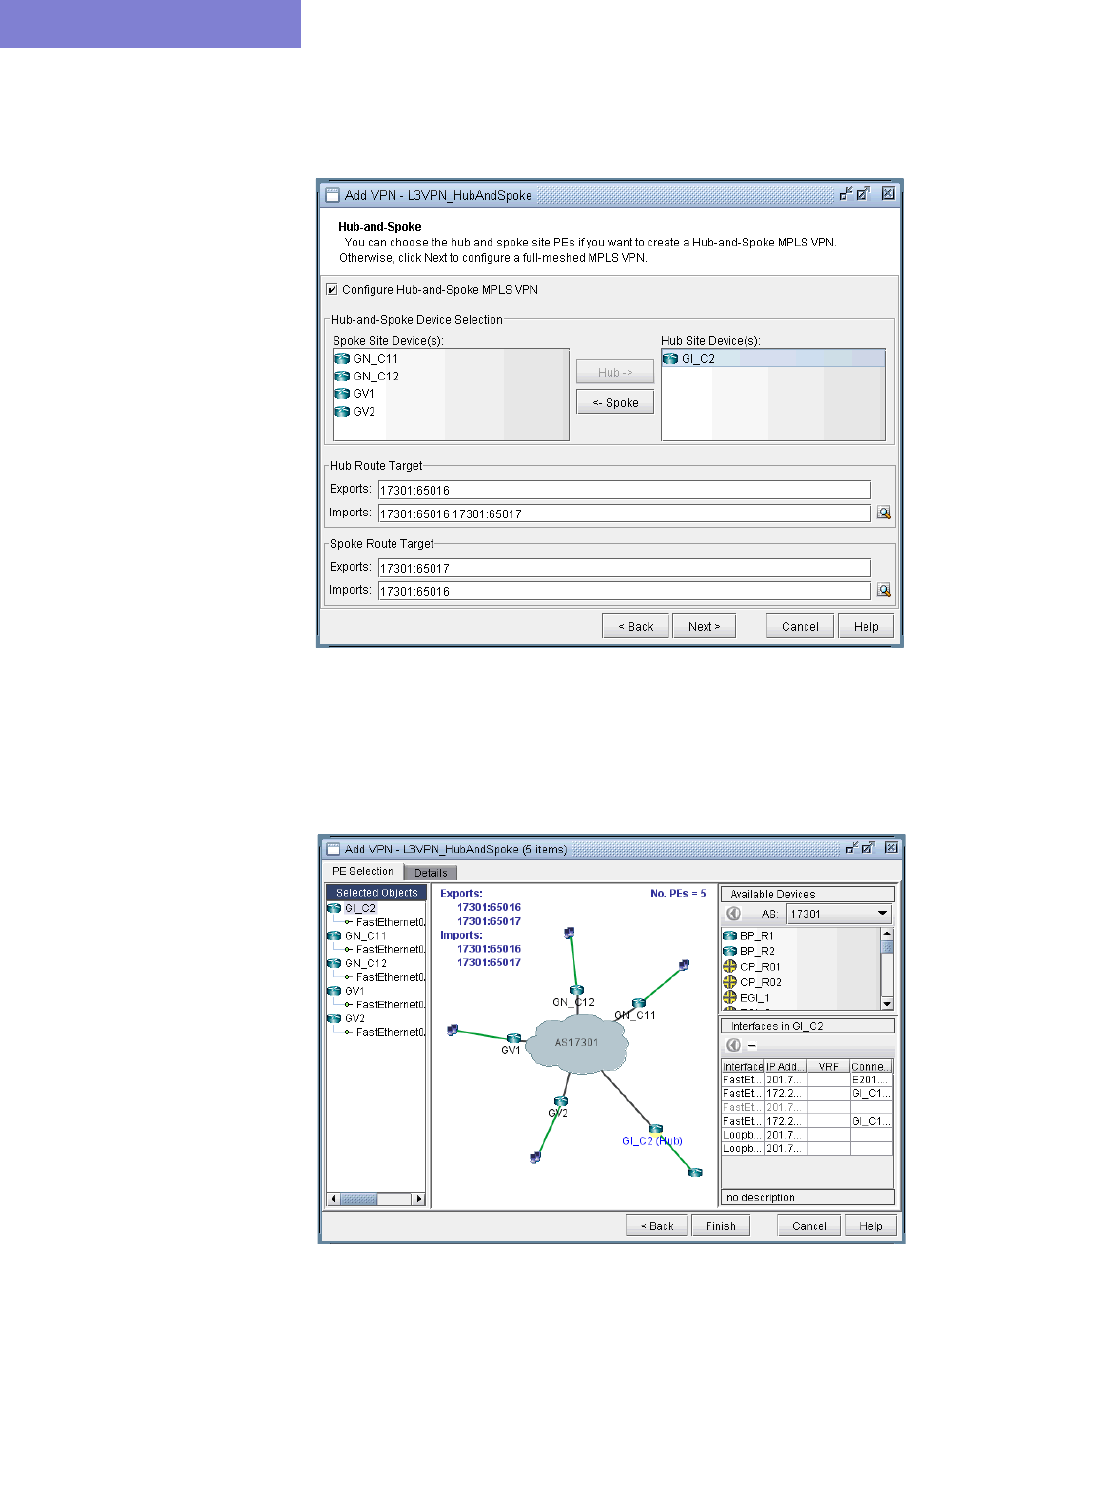Click restore-down icon in Hub-and-Spoke dialog title bar
The height and width of the screenshot is (1488, 1114).
(846, 194)
